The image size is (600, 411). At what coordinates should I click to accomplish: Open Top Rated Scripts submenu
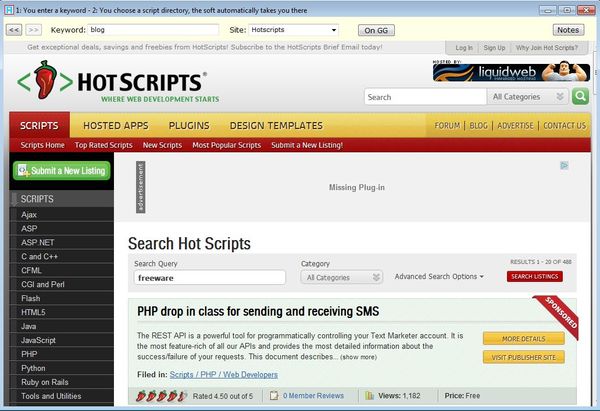point(103,145)
